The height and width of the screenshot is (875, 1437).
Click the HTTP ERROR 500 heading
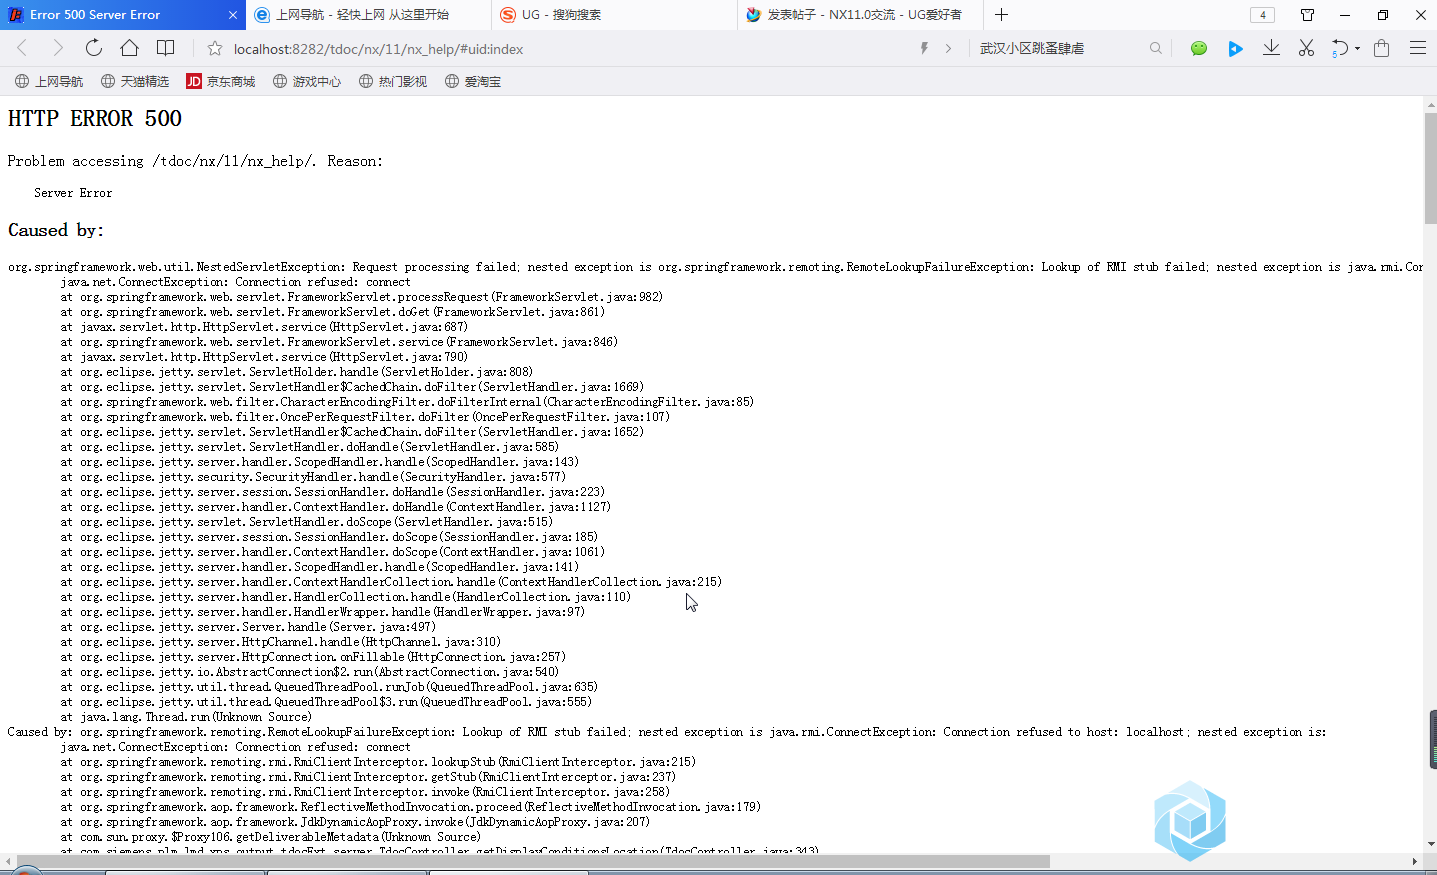pyautogui.click(x=95, y=118)
